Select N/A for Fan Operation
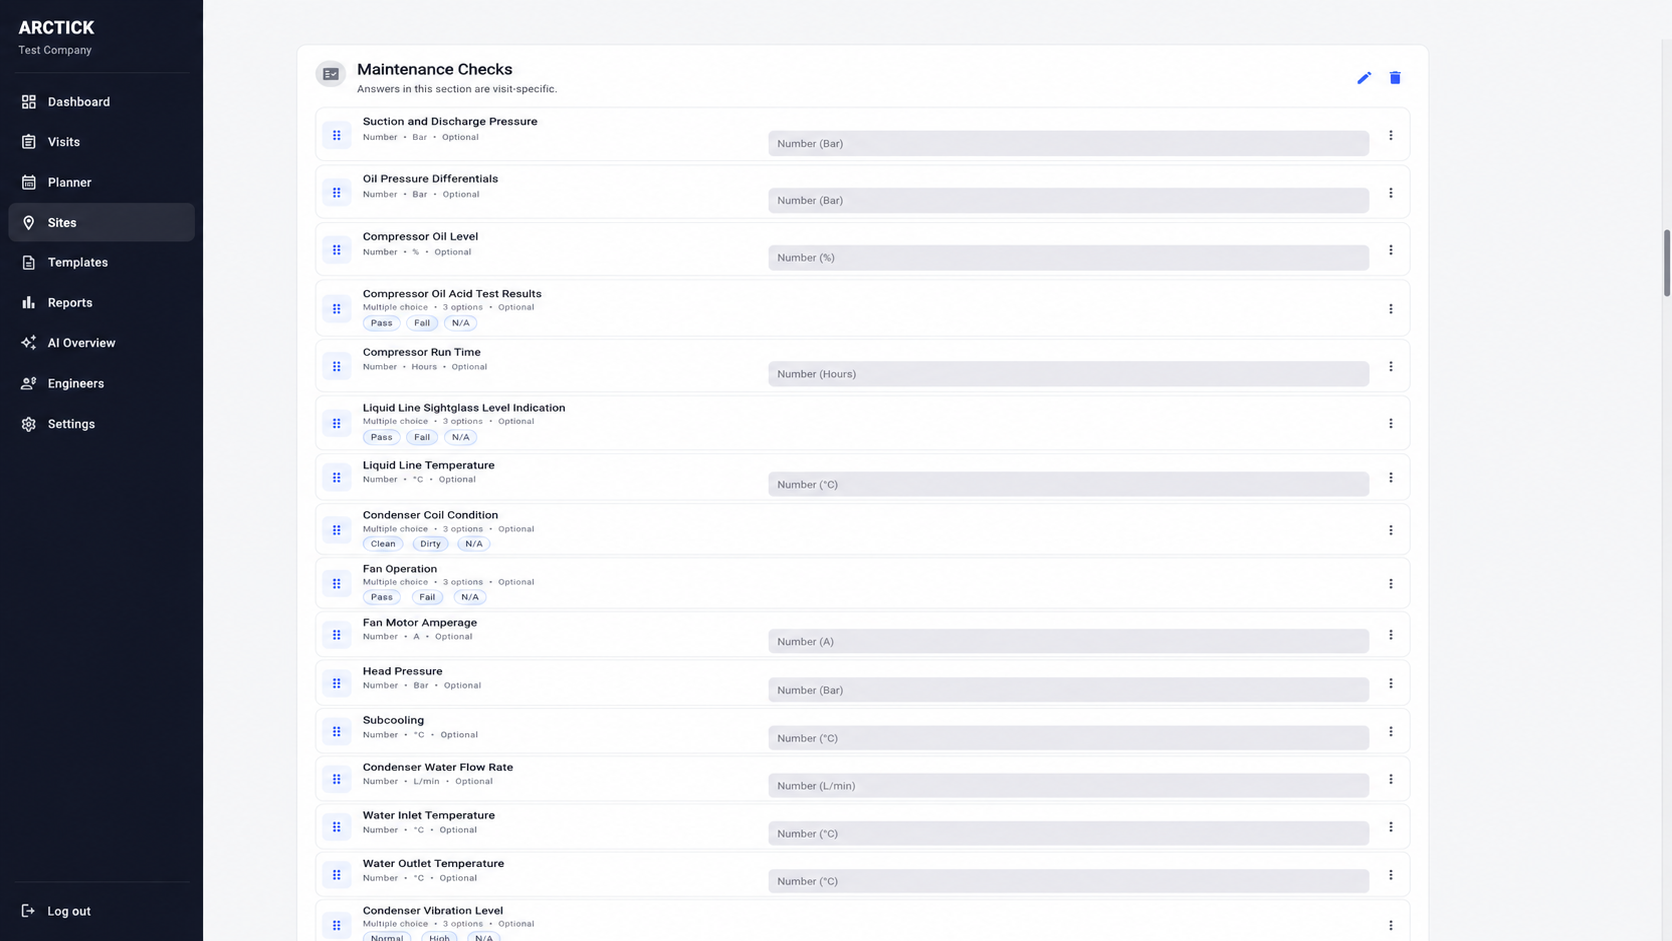Screen dimensions: 1672x941 [x=470, y=597]
